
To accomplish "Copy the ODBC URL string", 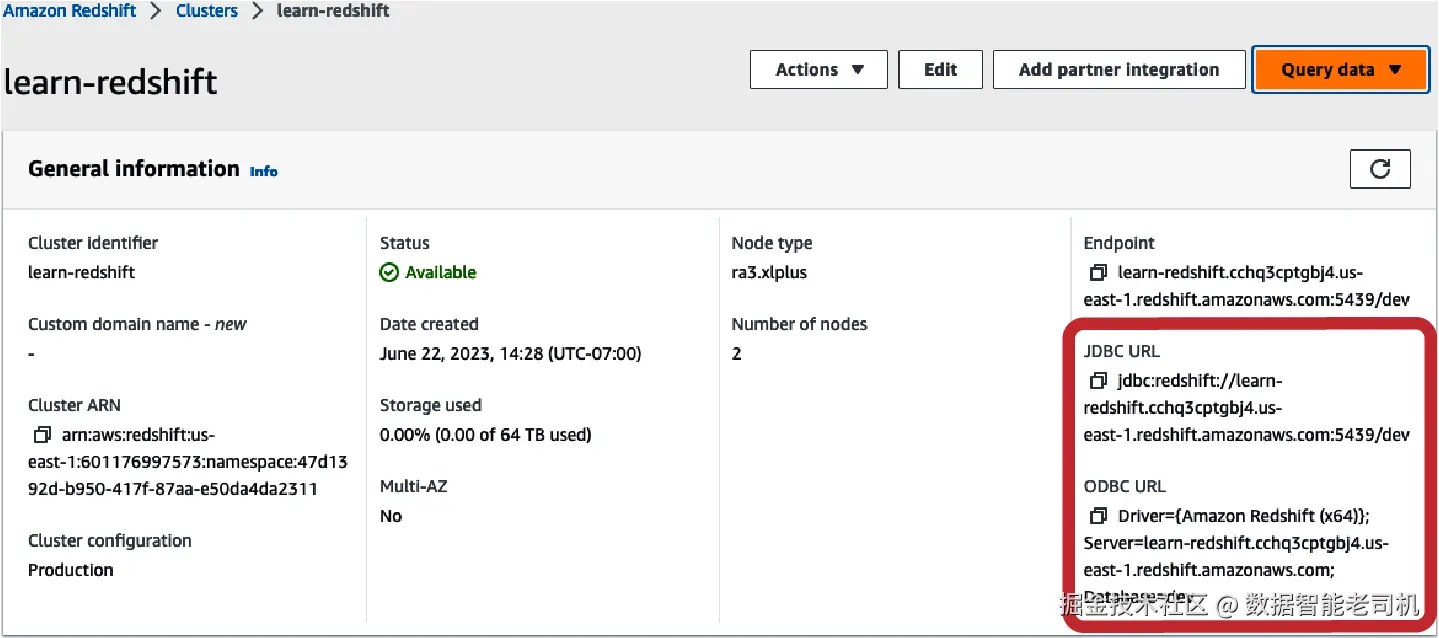I will 1098,516.
